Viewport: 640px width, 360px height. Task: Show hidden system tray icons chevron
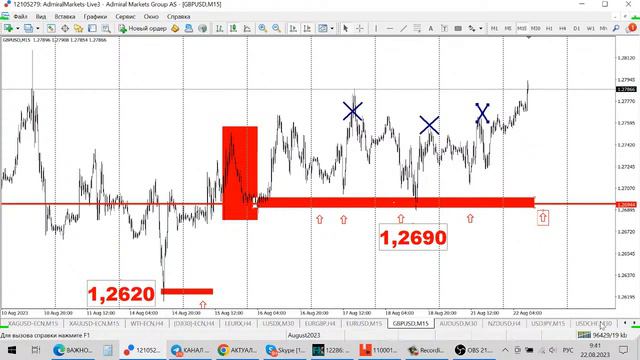point(505,350)
